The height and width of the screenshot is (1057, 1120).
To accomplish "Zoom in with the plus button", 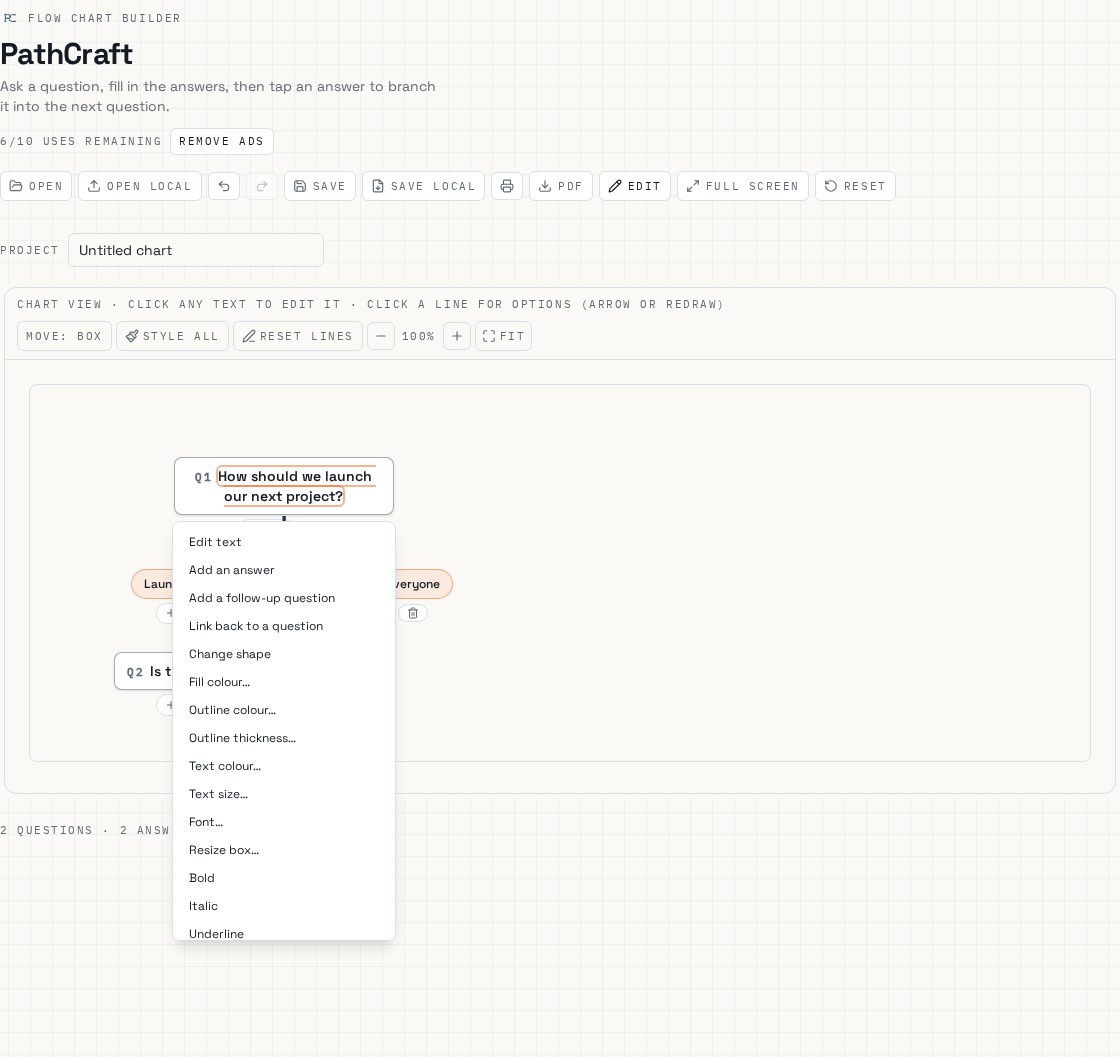I will coord(456,336).
